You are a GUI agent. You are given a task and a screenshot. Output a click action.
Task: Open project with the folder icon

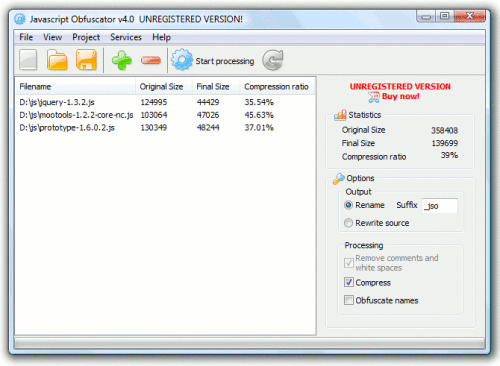tap(57, 60)
